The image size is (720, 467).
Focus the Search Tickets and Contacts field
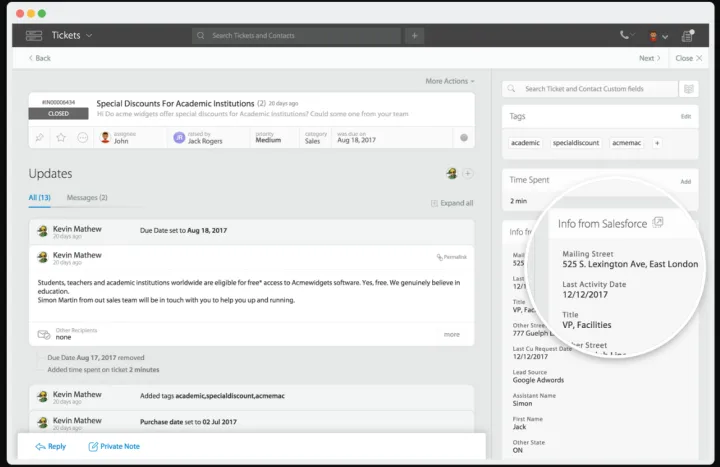pos(297,35)
